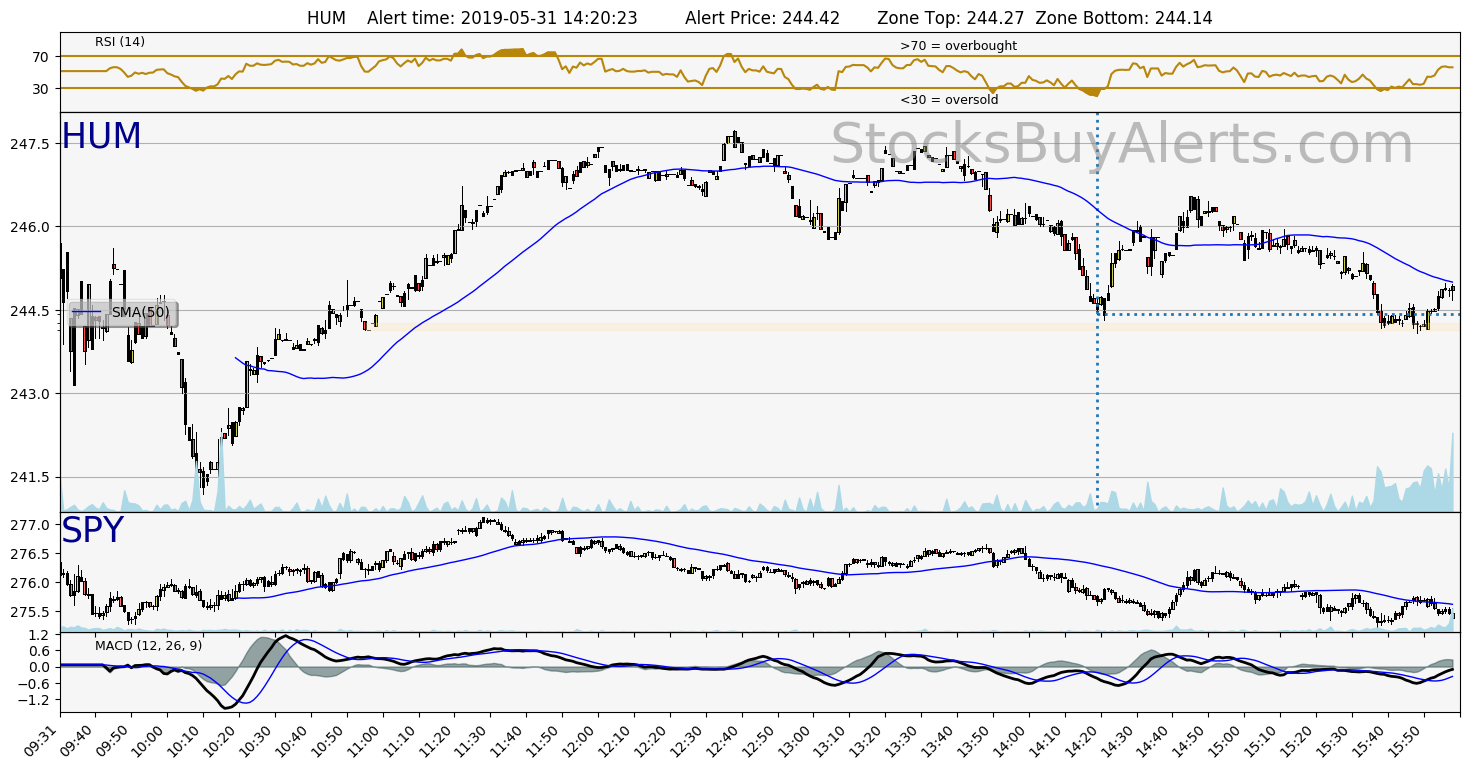The height and width of the screenshot is (770, 1473).
Task: Click the StocksBuyAlerts.com watermark
Action: pos(1122,145)
